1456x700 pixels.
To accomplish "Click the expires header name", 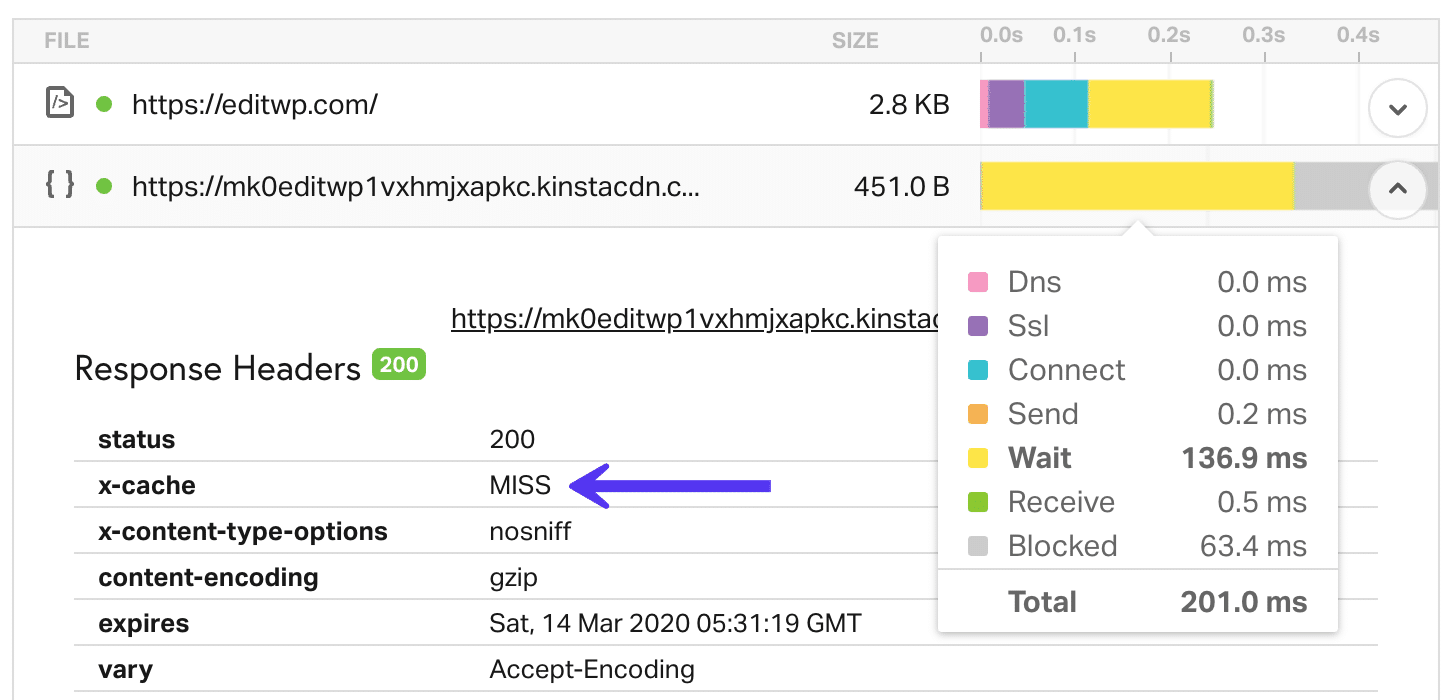I will [x=144, y=625].
